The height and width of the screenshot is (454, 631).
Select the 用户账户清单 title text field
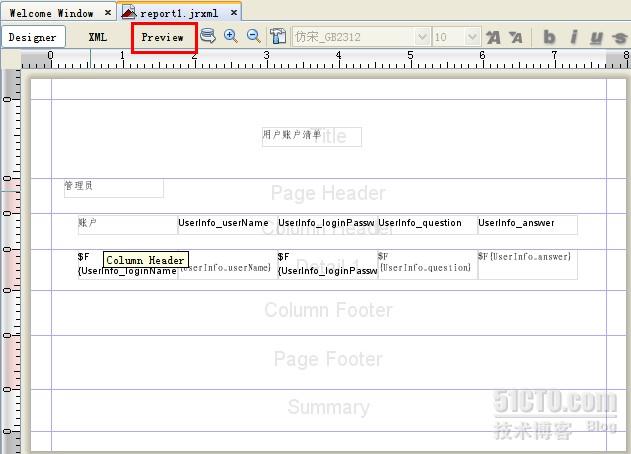pyautogui.click(x=311, y=137)
